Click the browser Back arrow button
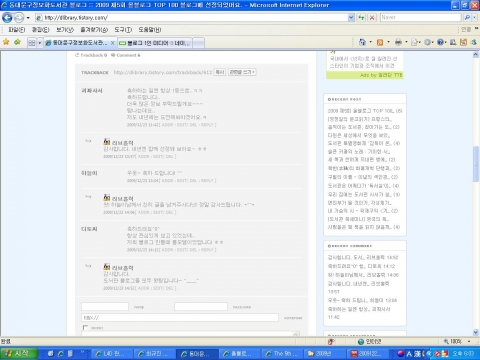The image size is (480, 360). point(7,17)
